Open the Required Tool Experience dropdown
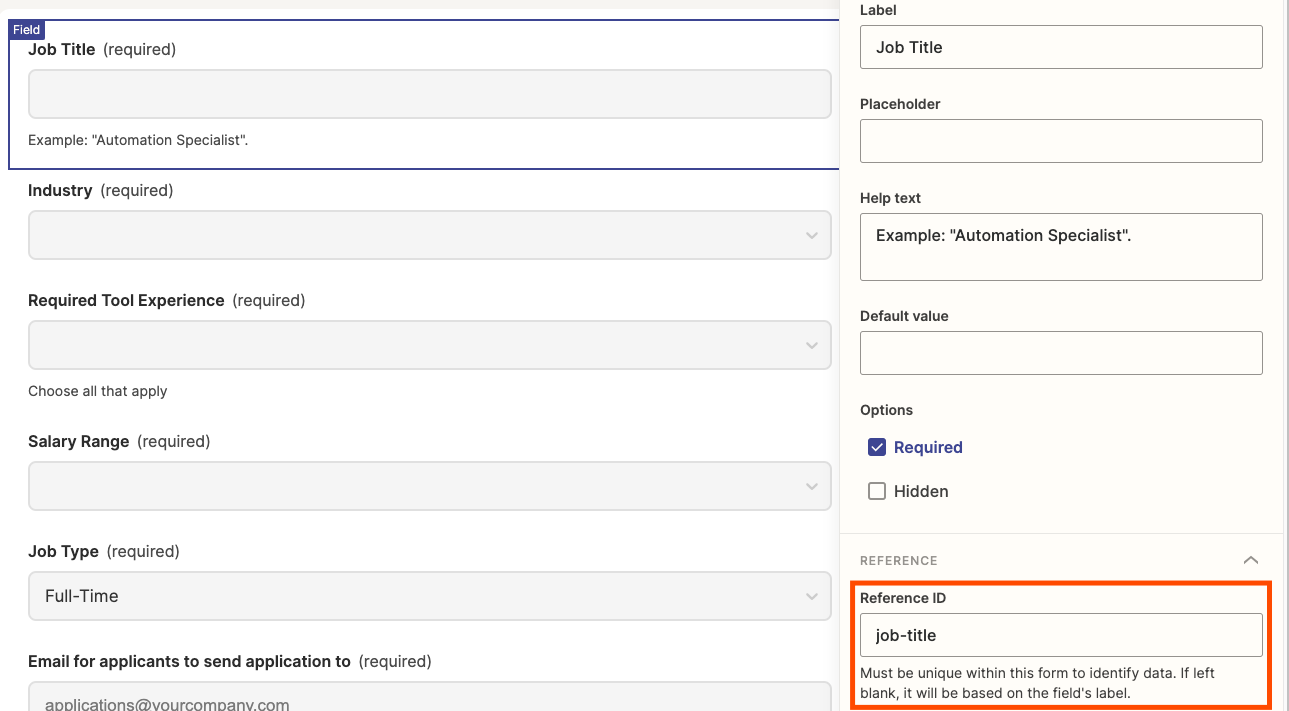This screenshot has height=711, width=1289. [x=430, y=345]
